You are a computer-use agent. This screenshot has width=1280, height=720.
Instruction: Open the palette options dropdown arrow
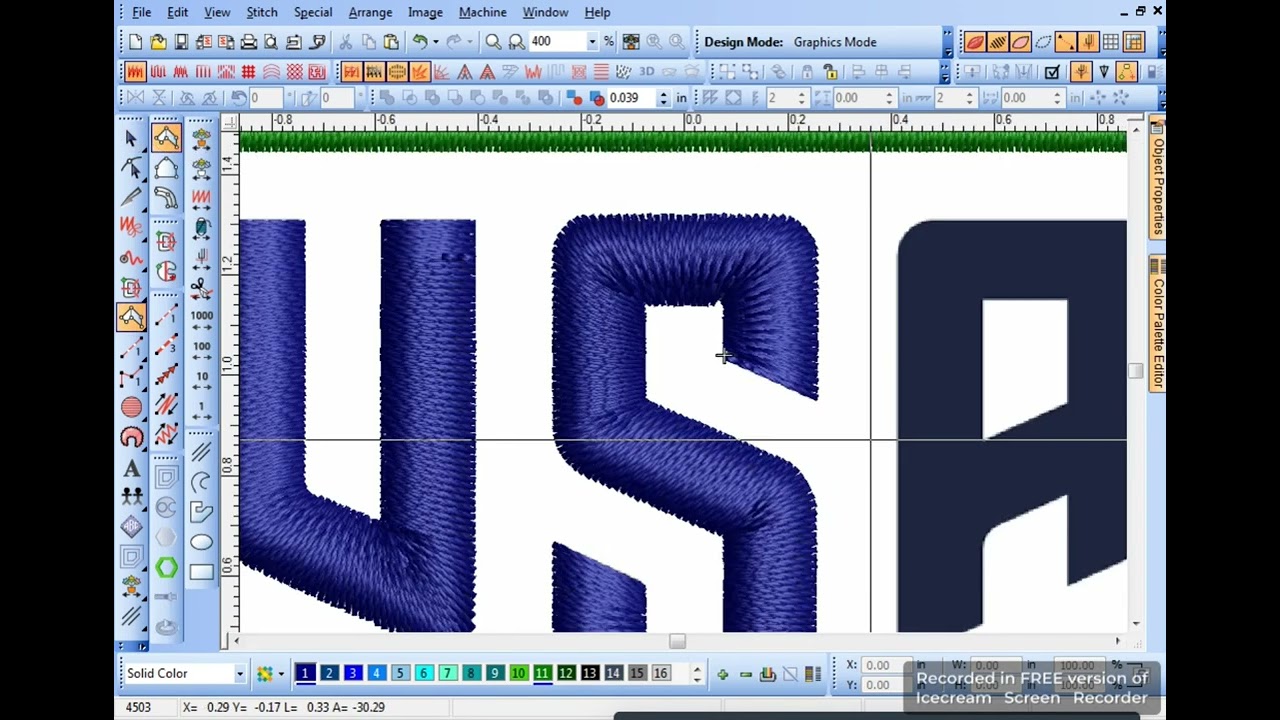tap(281, 674)
